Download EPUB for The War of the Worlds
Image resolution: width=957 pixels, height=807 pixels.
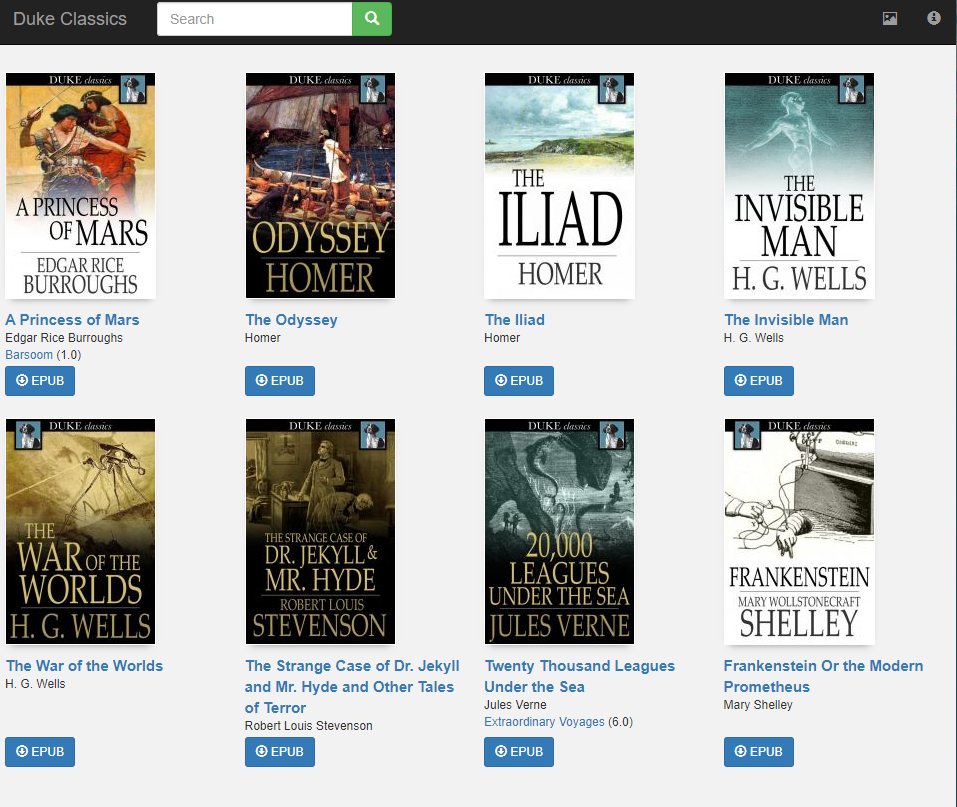tap(40, 751)
